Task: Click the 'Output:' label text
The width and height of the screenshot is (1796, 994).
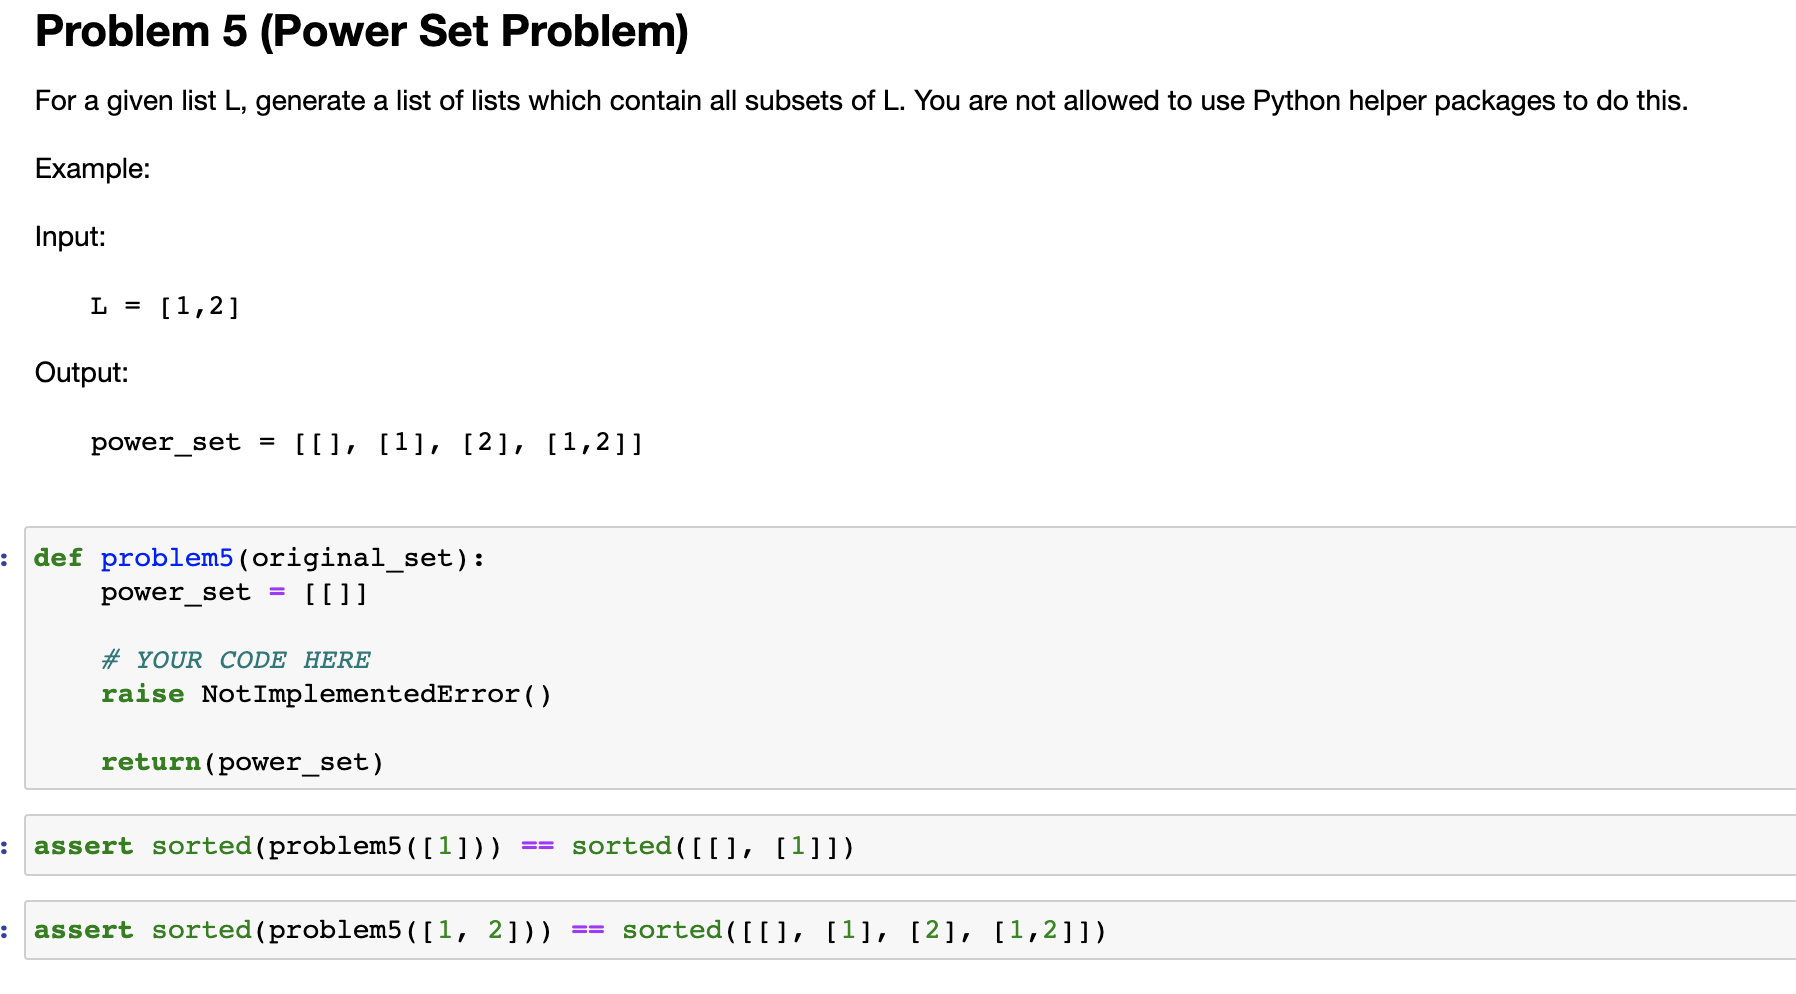Action: click(81, 373)
